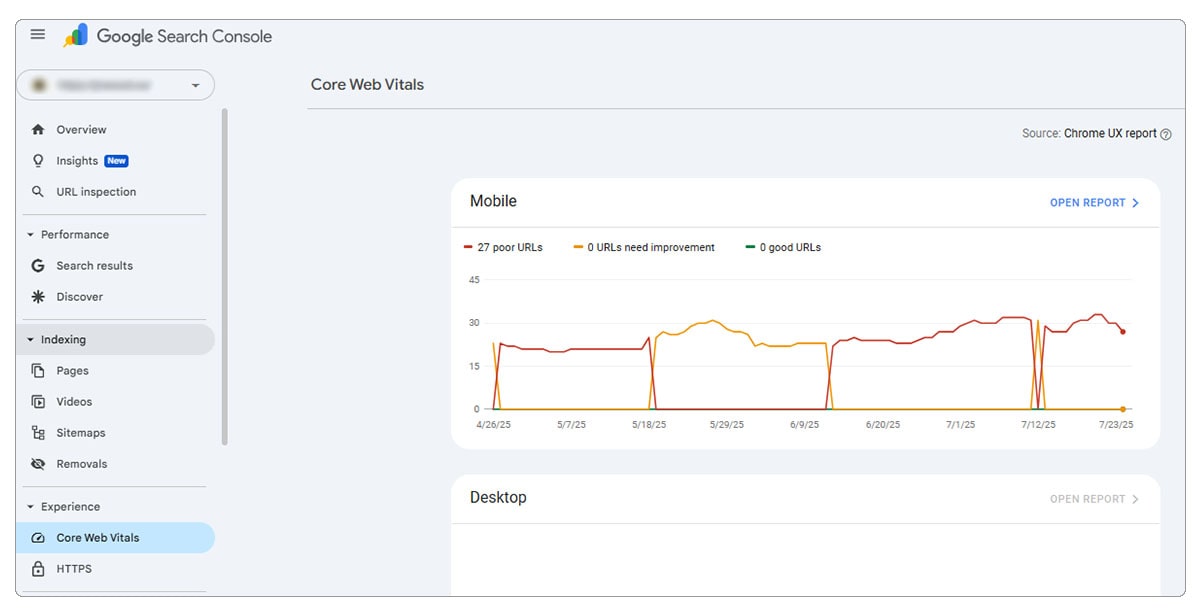Select the HTTPS padlock icon

(x=38, y=568)
